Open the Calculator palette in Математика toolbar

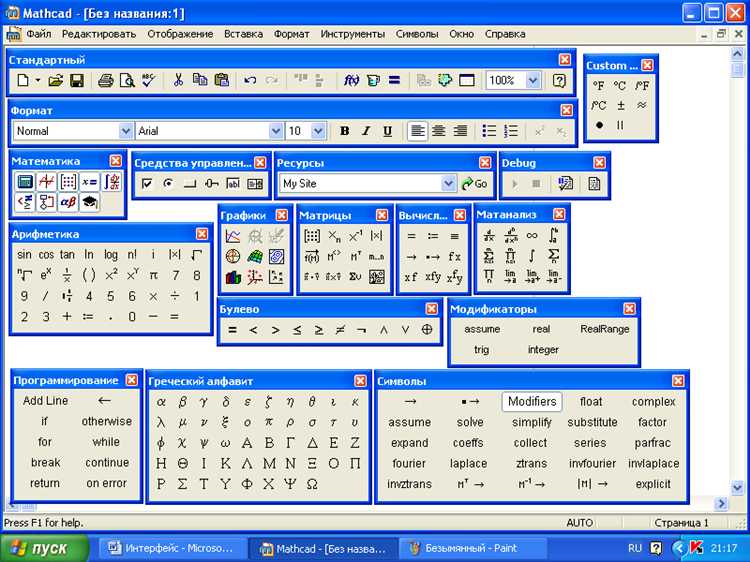[25, 182]
